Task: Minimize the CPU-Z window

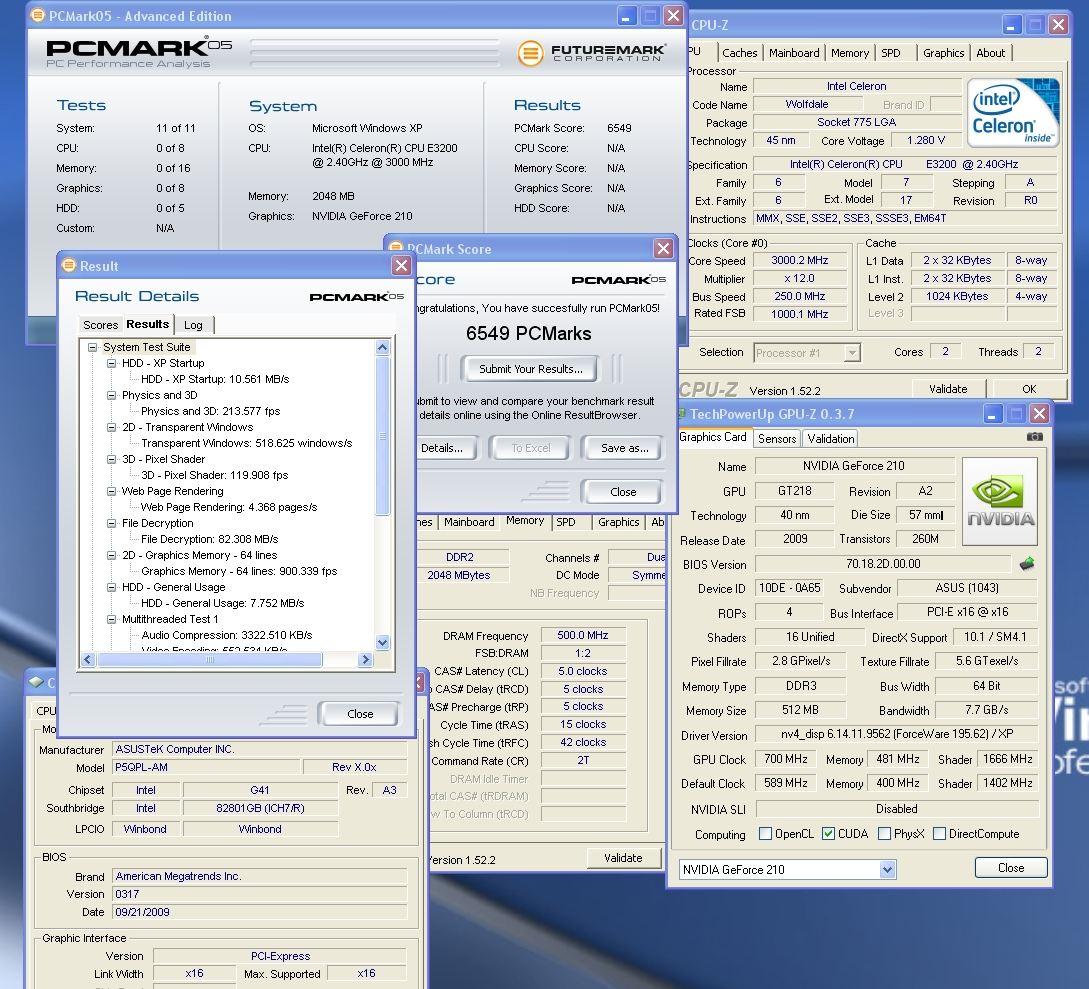Action: (x=1011, y=25)
